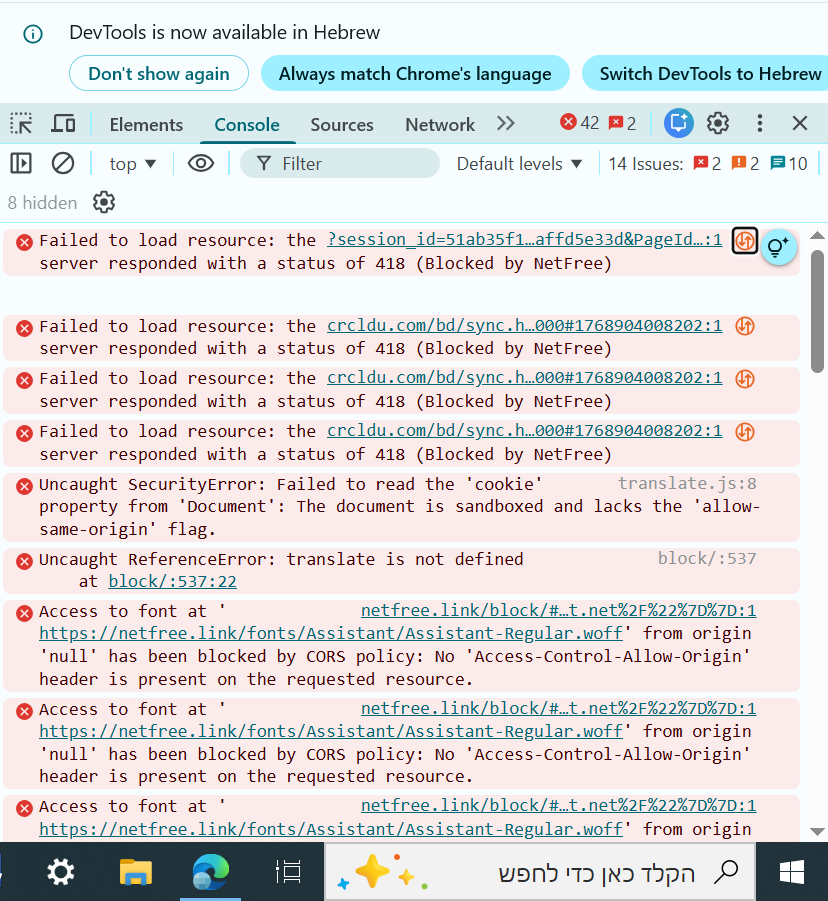Image resolution: width=828 pixels, height=901 pixels.
Task: Open the block/:537:22 source link
Action: coord(172,581)
